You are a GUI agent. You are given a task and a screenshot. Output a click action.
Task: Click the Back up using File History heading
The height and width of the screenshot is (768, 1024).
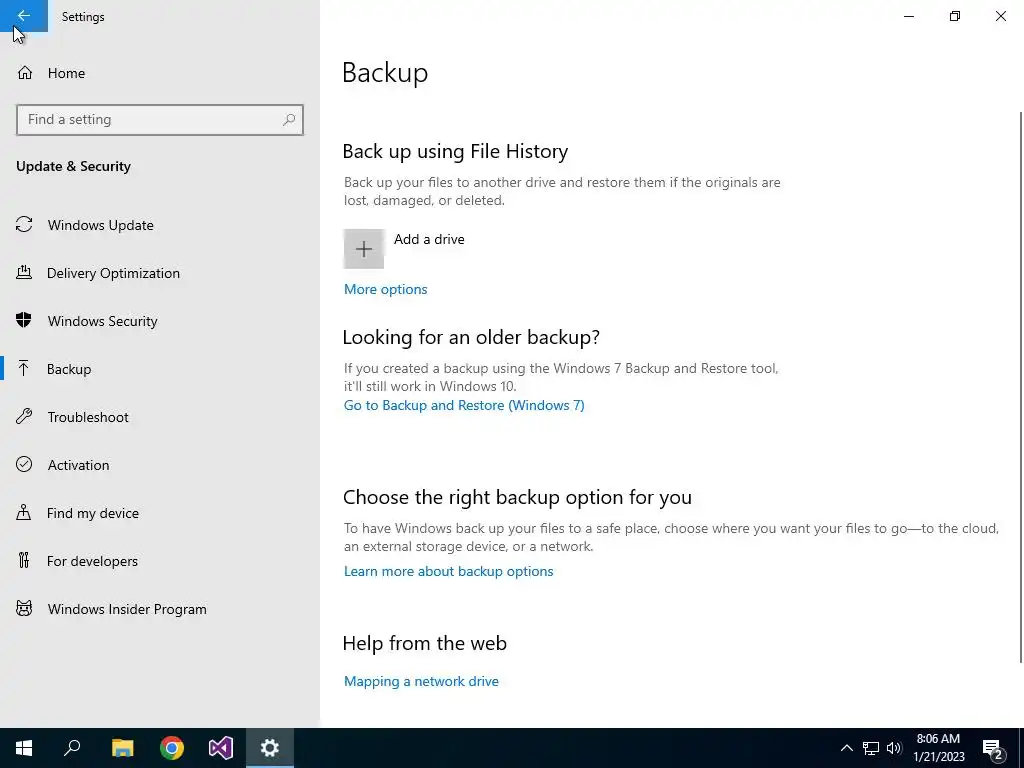(x=455, y=152)
